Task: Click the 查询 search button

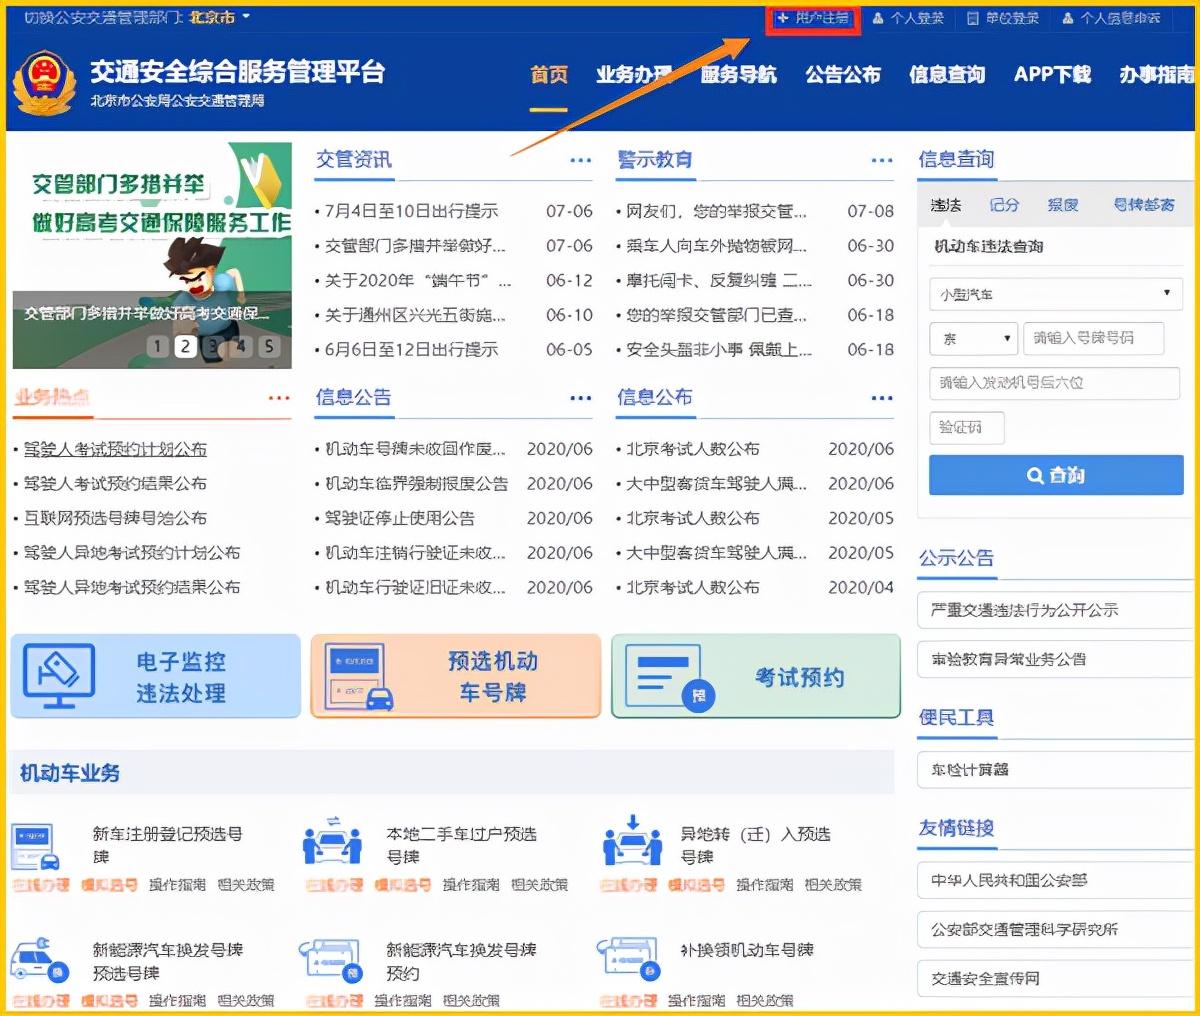Action: pyautogui.click(x=1055, y=475)
